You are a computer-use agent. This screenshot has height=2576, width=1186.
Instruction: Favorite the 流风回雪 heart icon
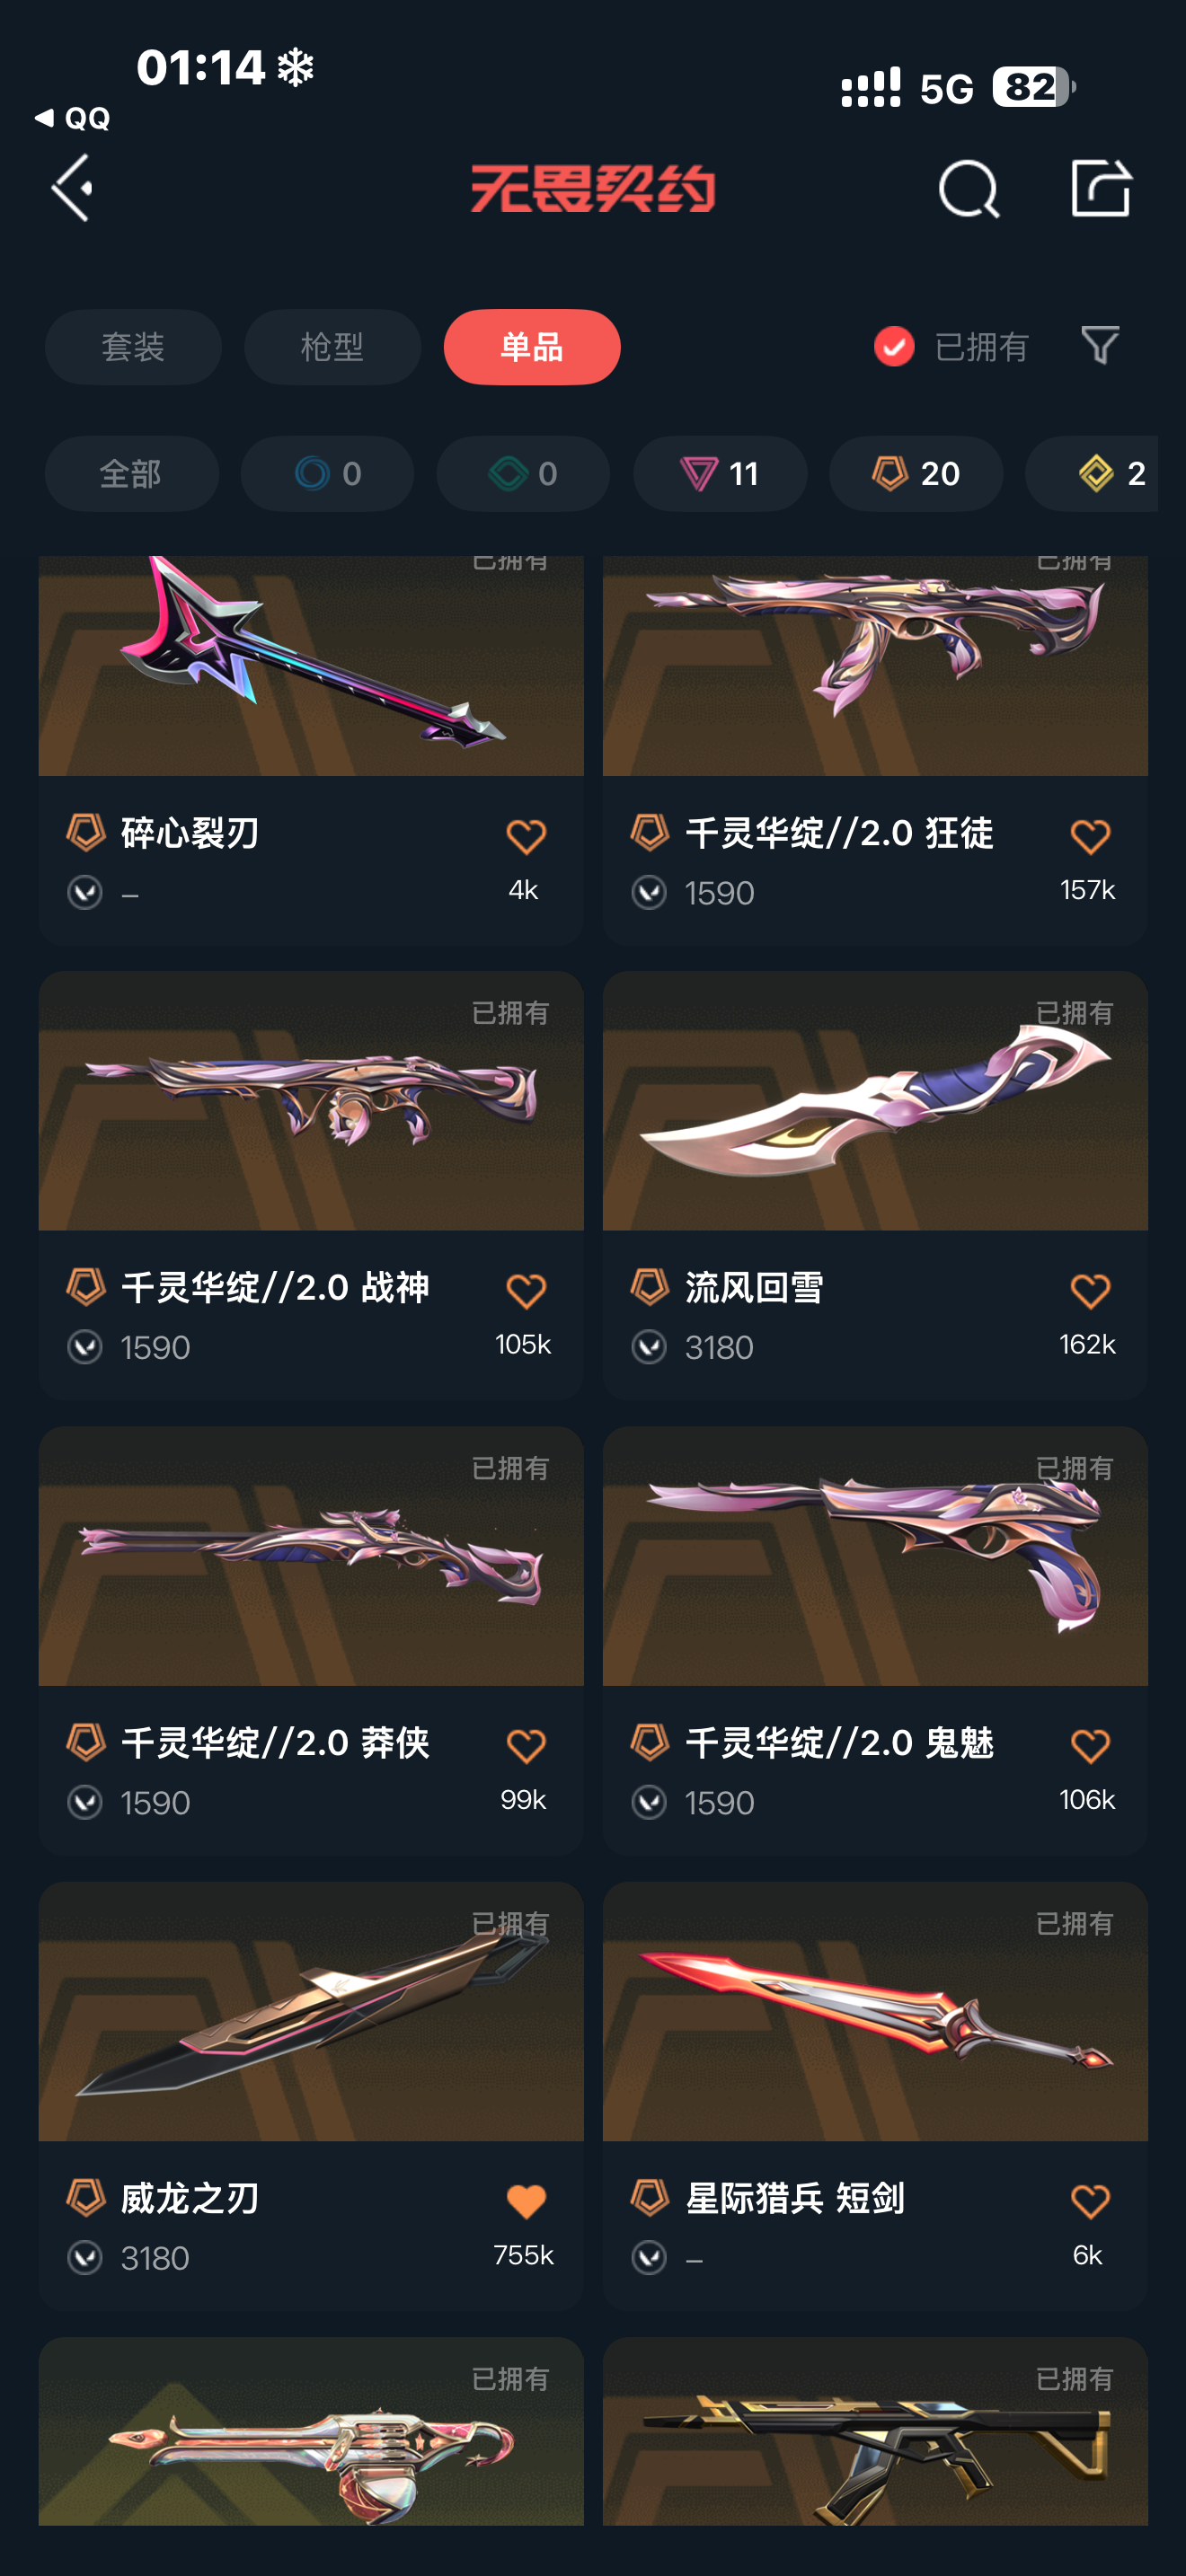pyautogui.click(x=1090, y=1291)
